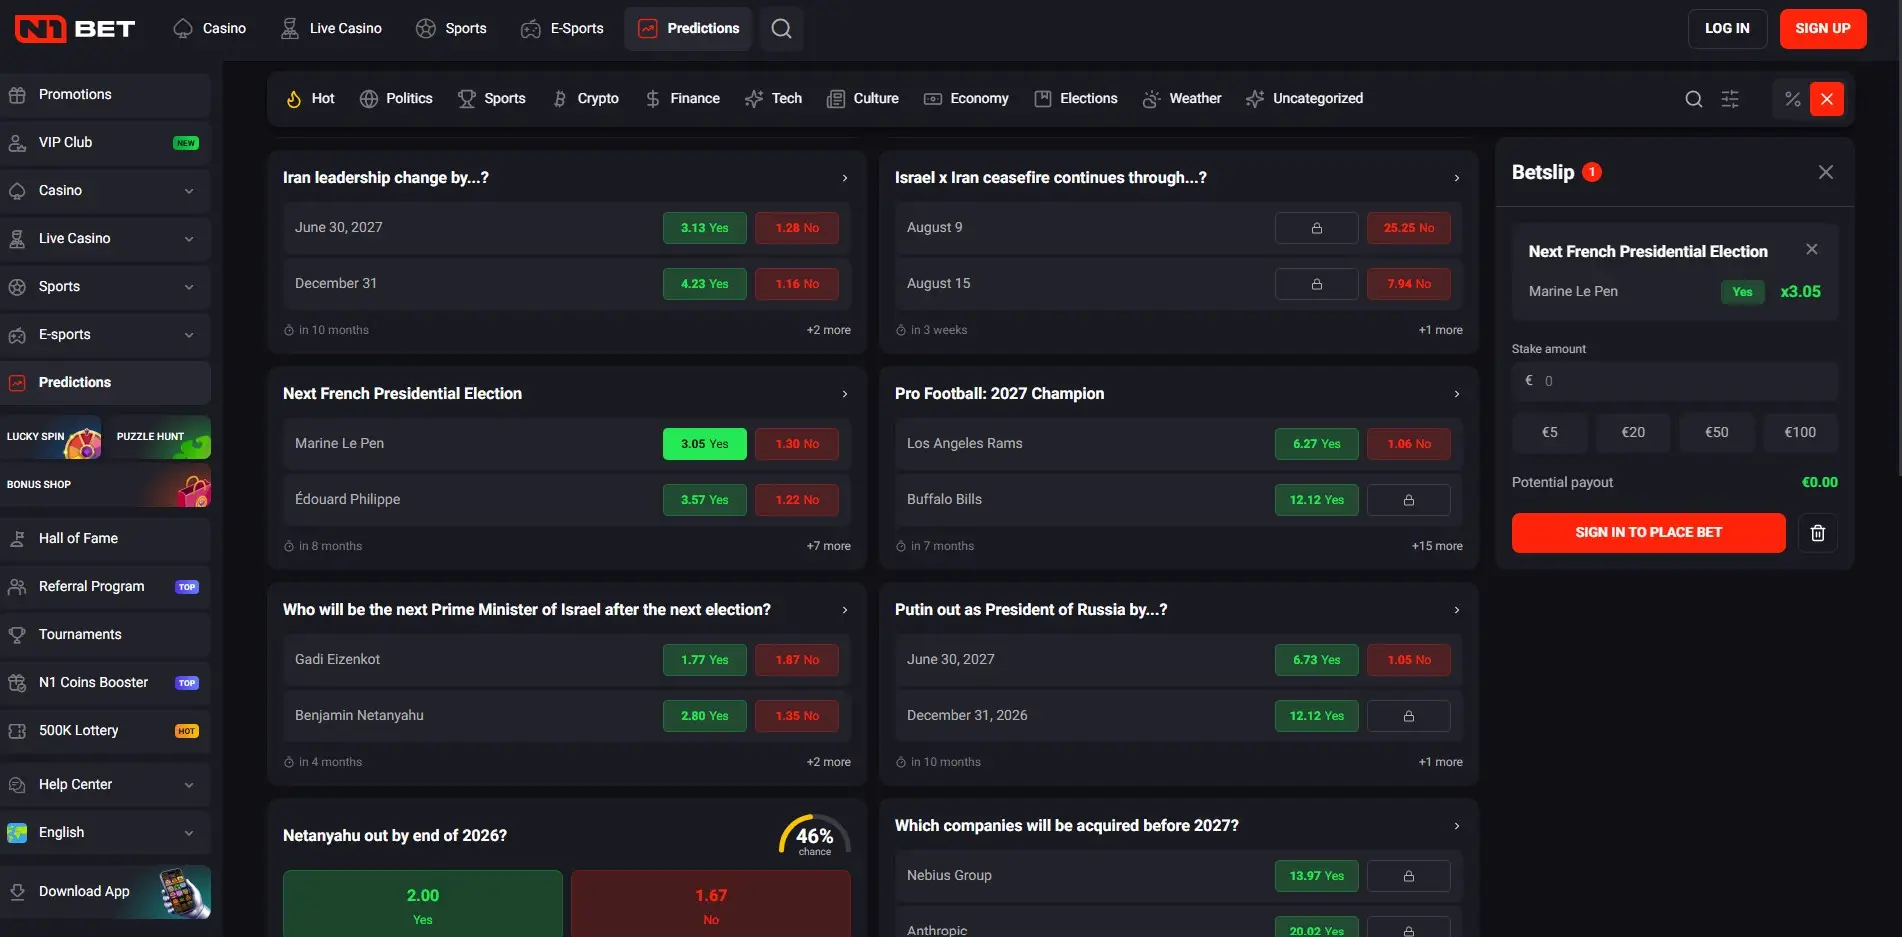1902x937 pixels.
Task: Click the locked Yes for August 9
Action: tap(1317, 228)
